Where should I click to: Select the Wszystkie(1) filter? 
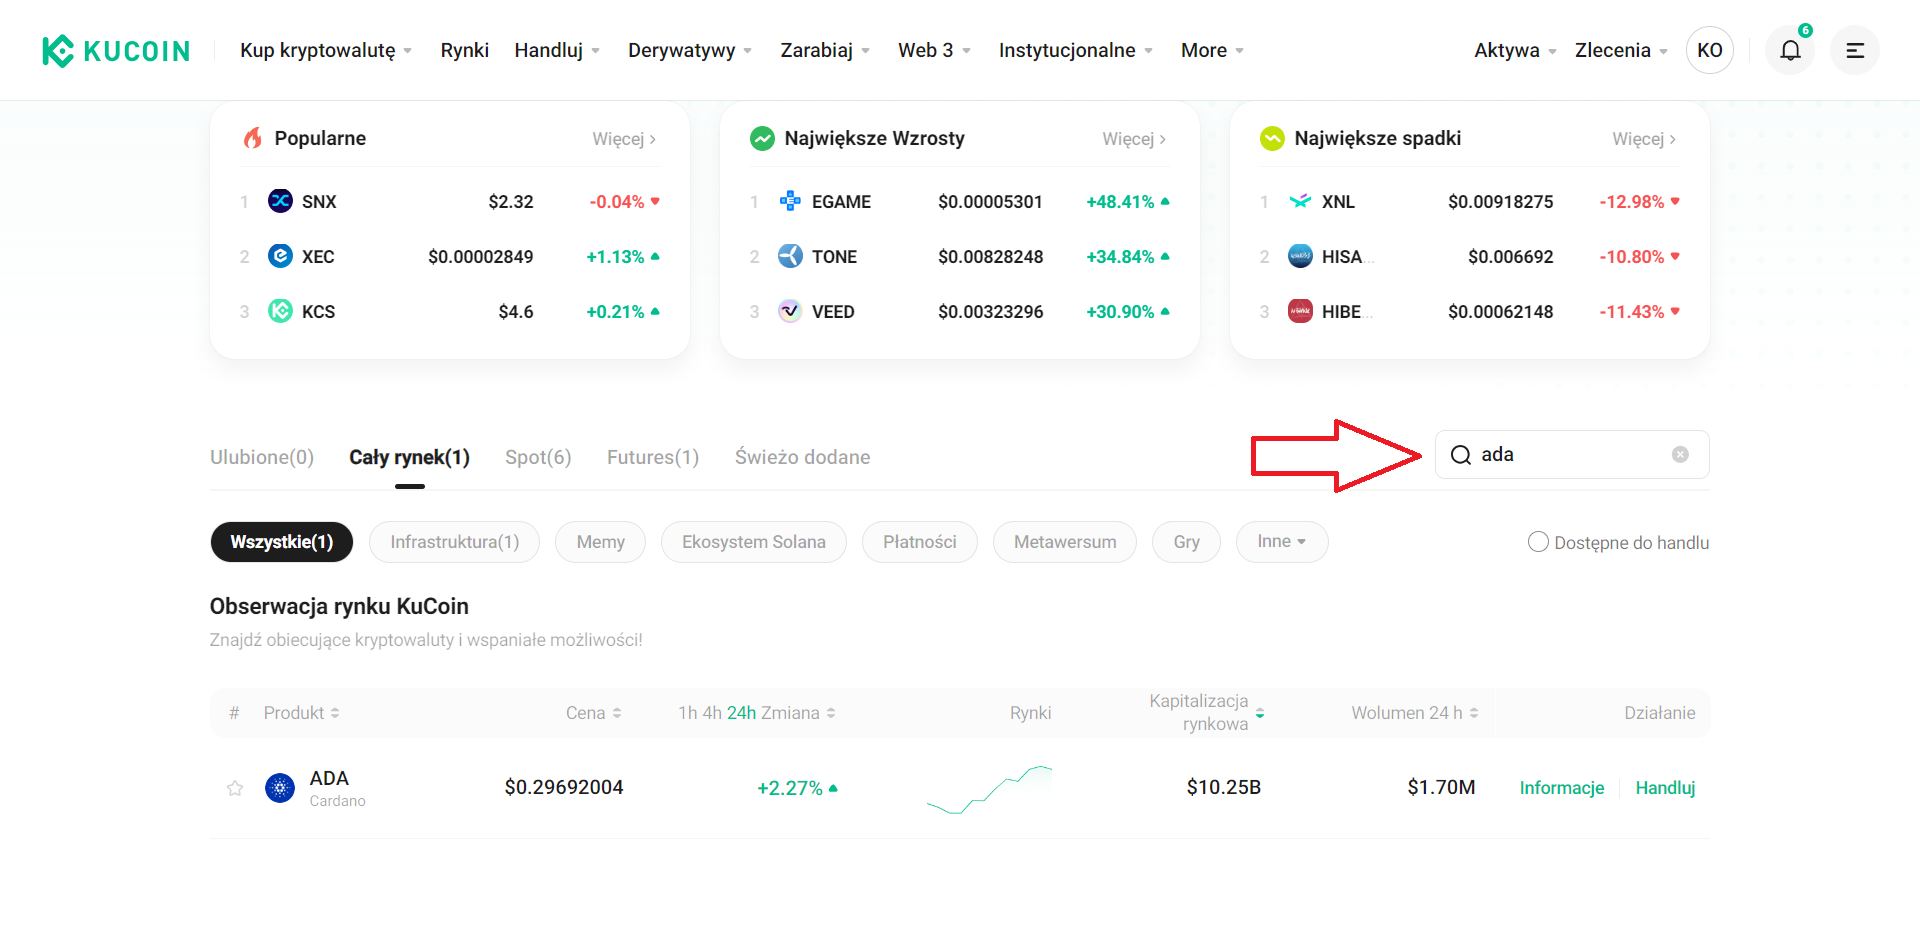pos(282,542)
